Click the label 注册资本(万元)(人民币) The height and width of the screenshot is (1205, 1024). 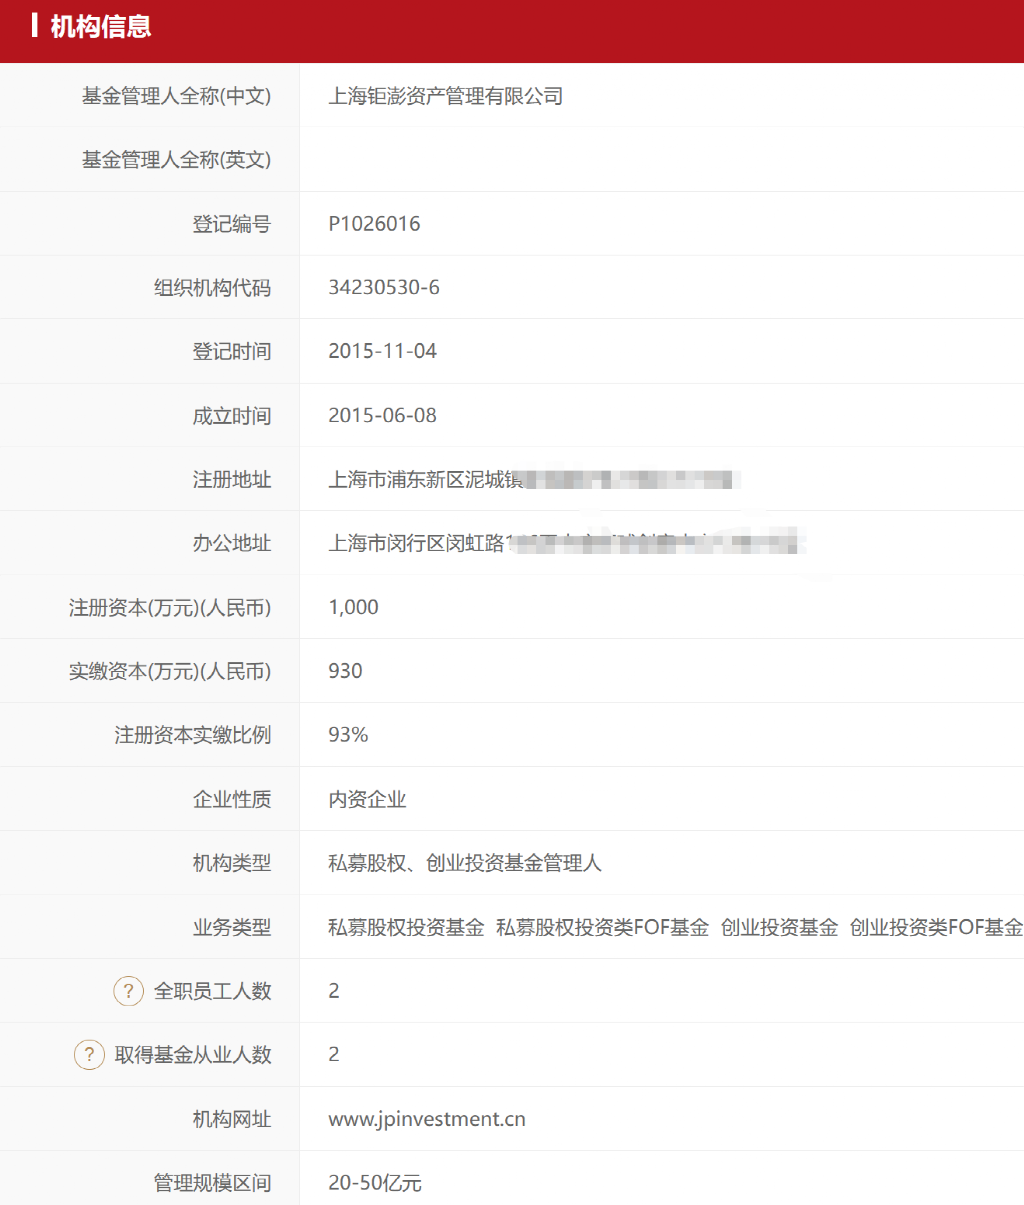click(x=170, y=608)
